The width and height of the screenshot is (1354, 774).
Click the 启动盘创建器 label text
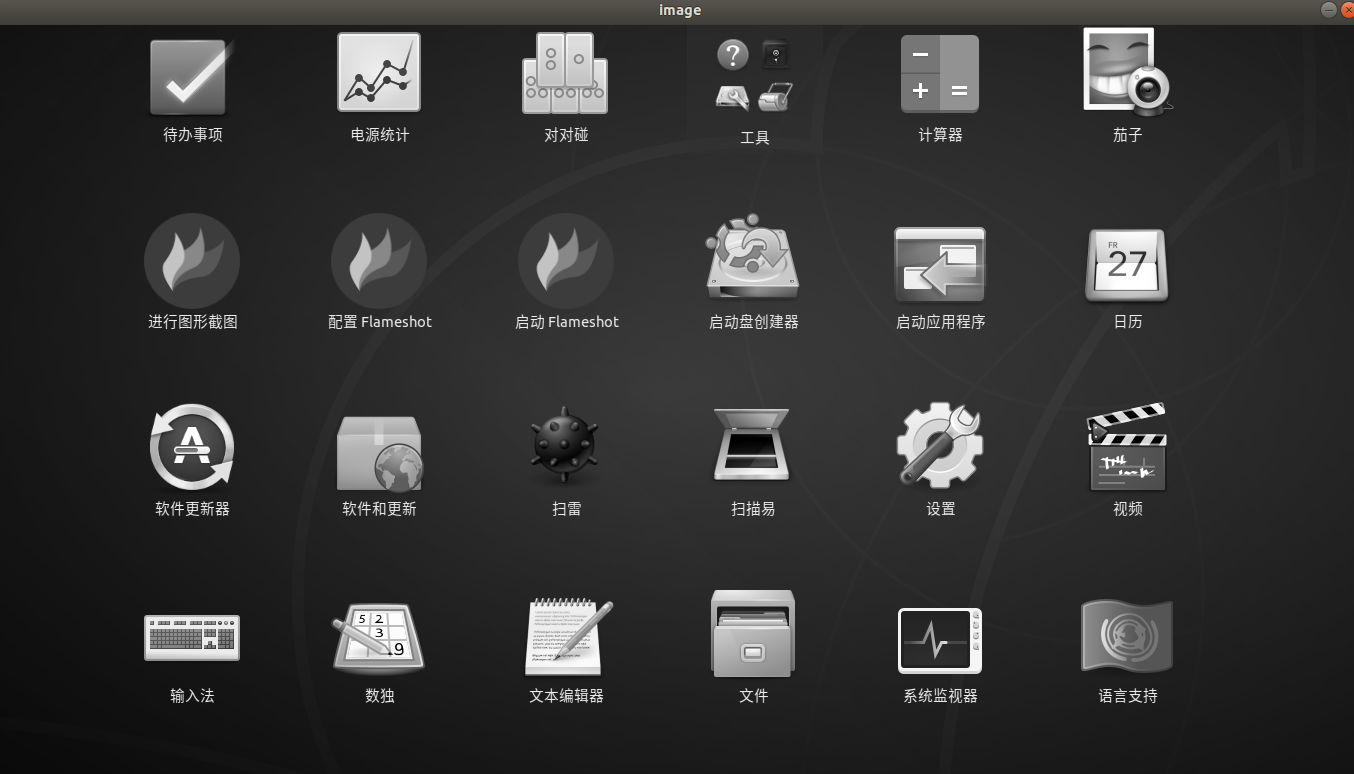click(754, 322)
